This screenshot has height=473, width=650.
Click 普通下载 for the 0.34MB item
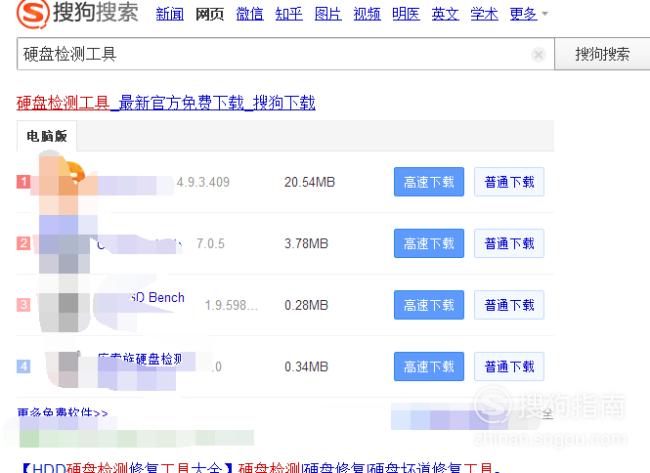coord(509,366)
